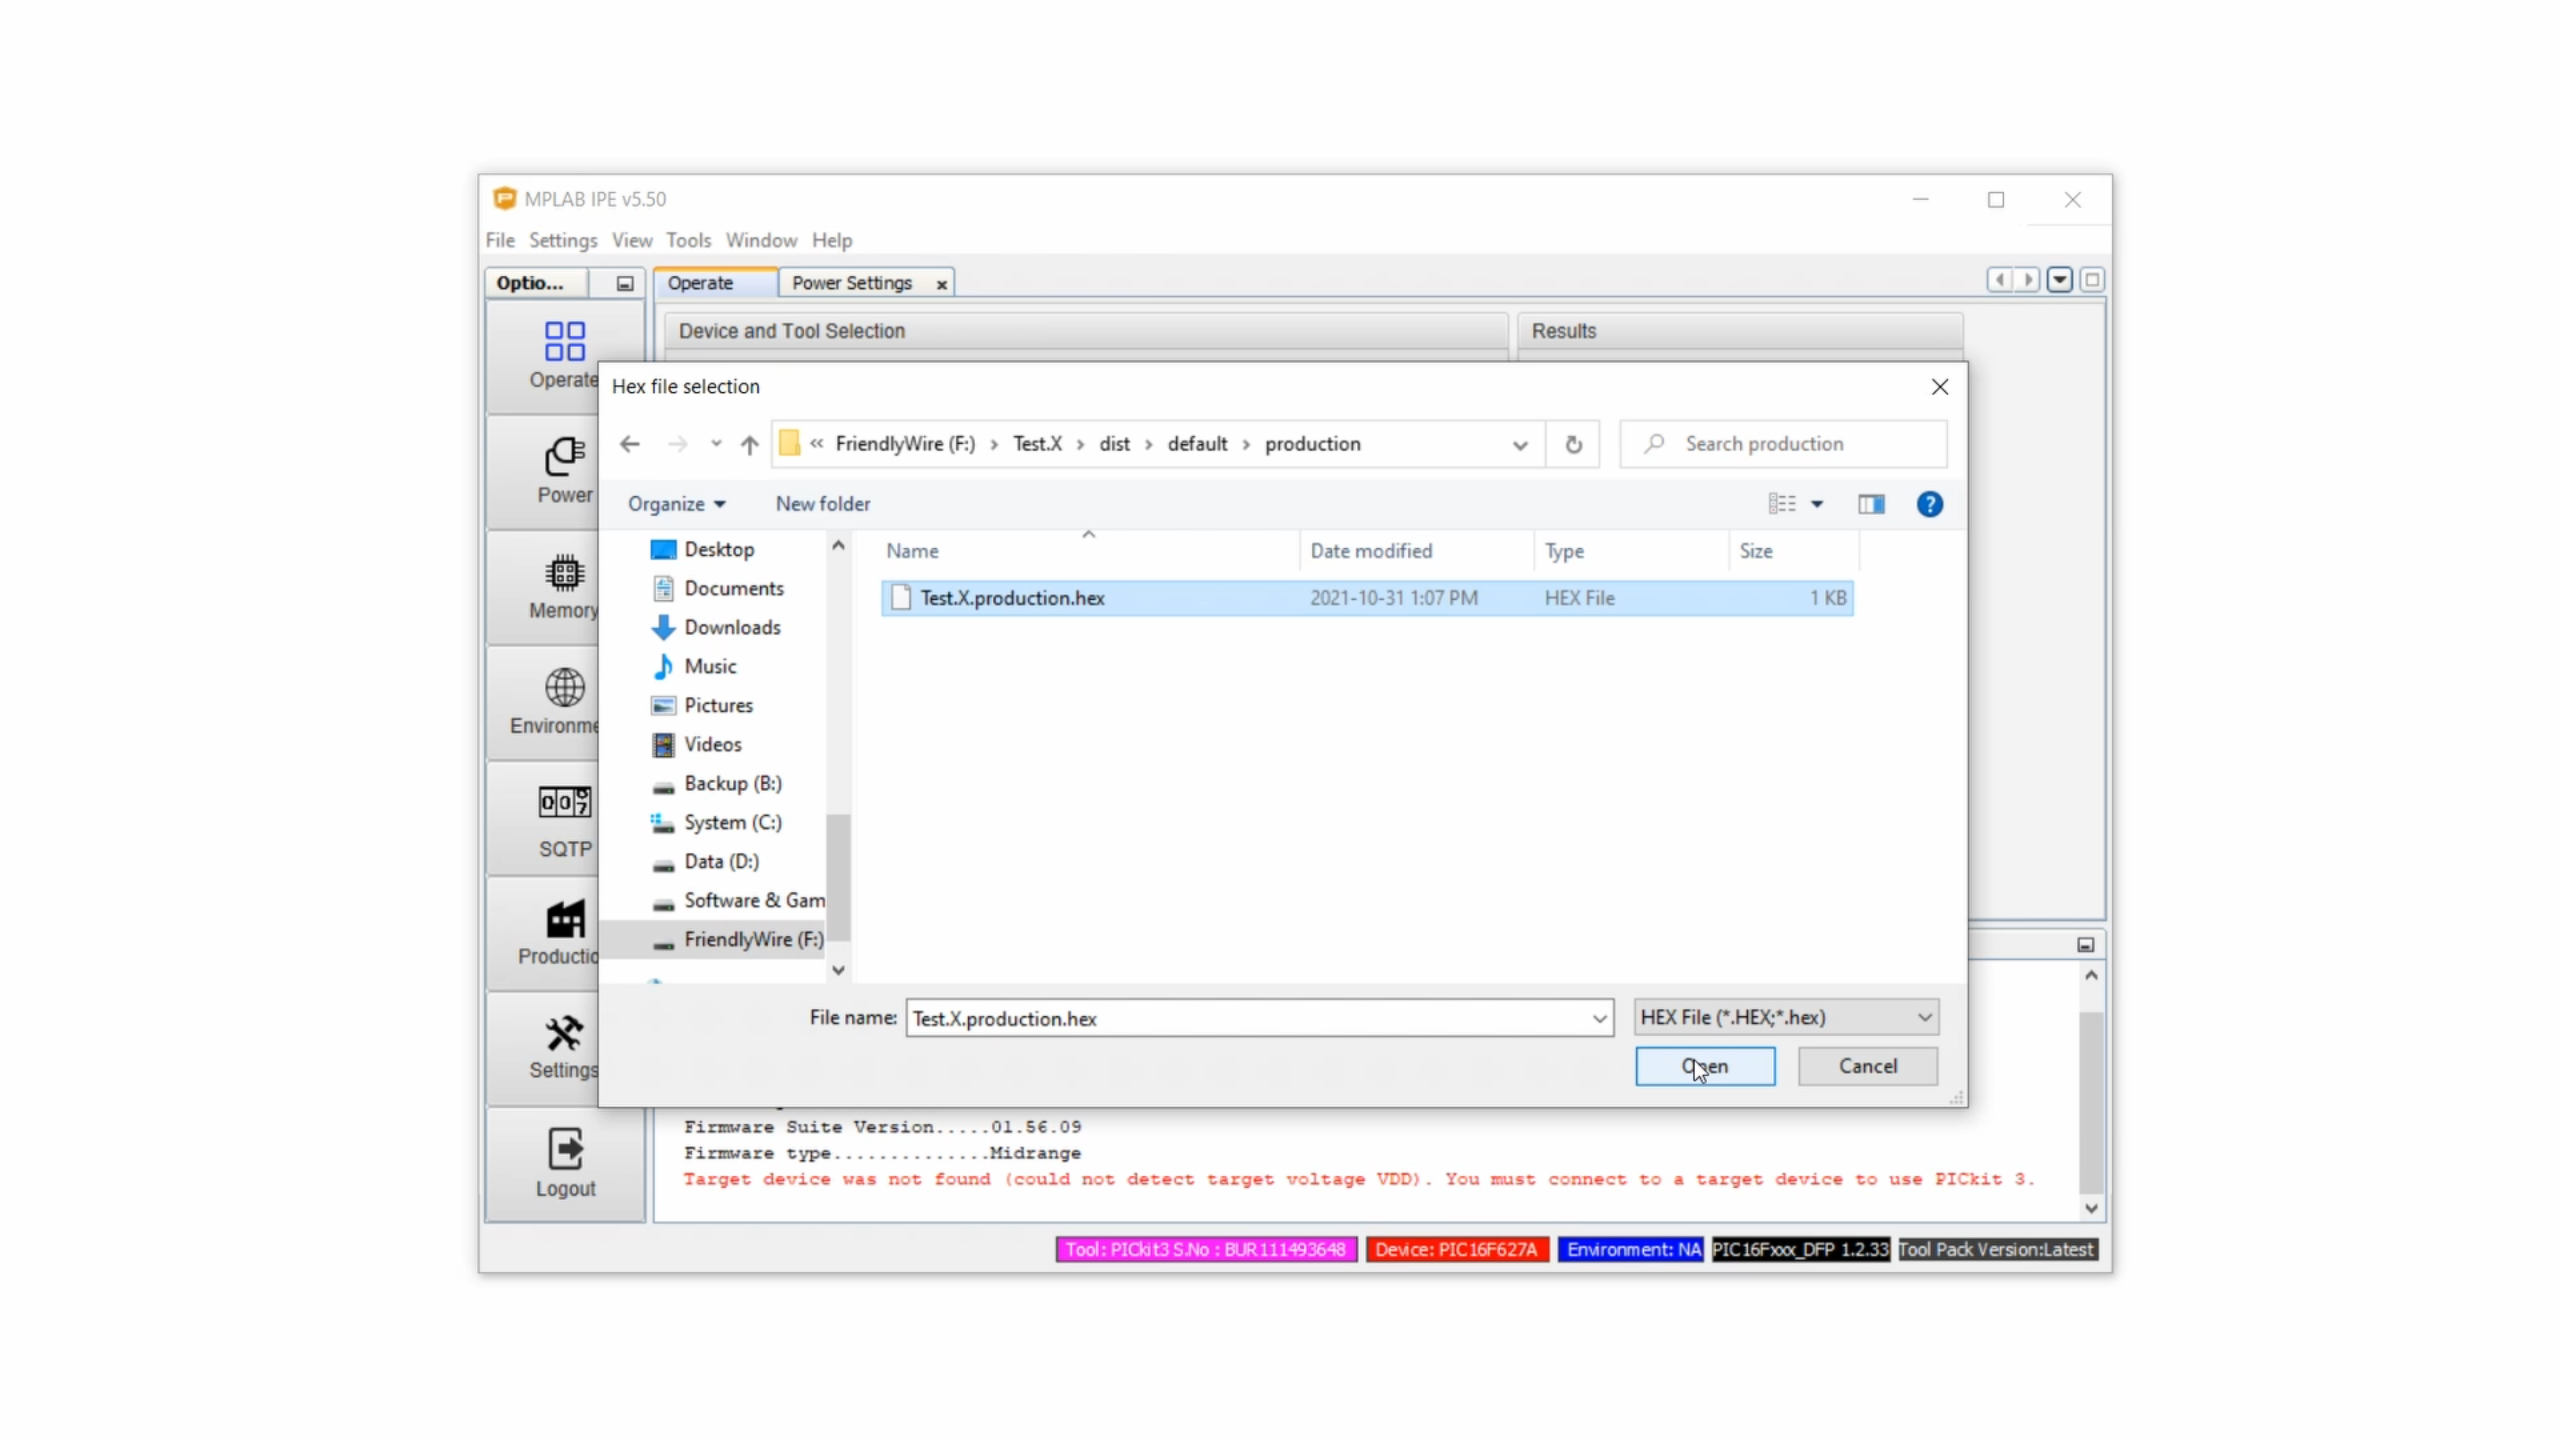Select Downloads in the navigation tree
Screen dimensions: 2560x1440
tap(732, 627)
